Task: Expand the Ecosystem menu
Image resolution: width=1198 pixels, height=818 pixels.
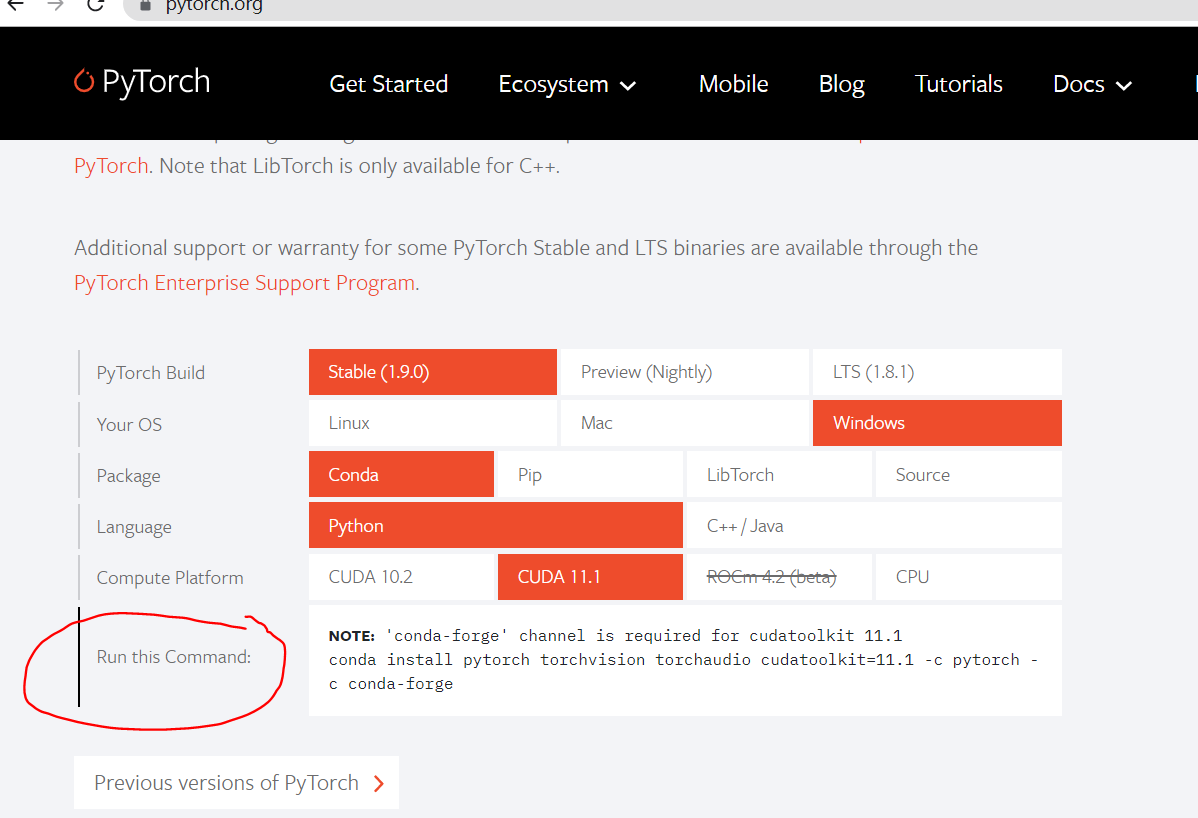Action: click(x=567, y=84)
